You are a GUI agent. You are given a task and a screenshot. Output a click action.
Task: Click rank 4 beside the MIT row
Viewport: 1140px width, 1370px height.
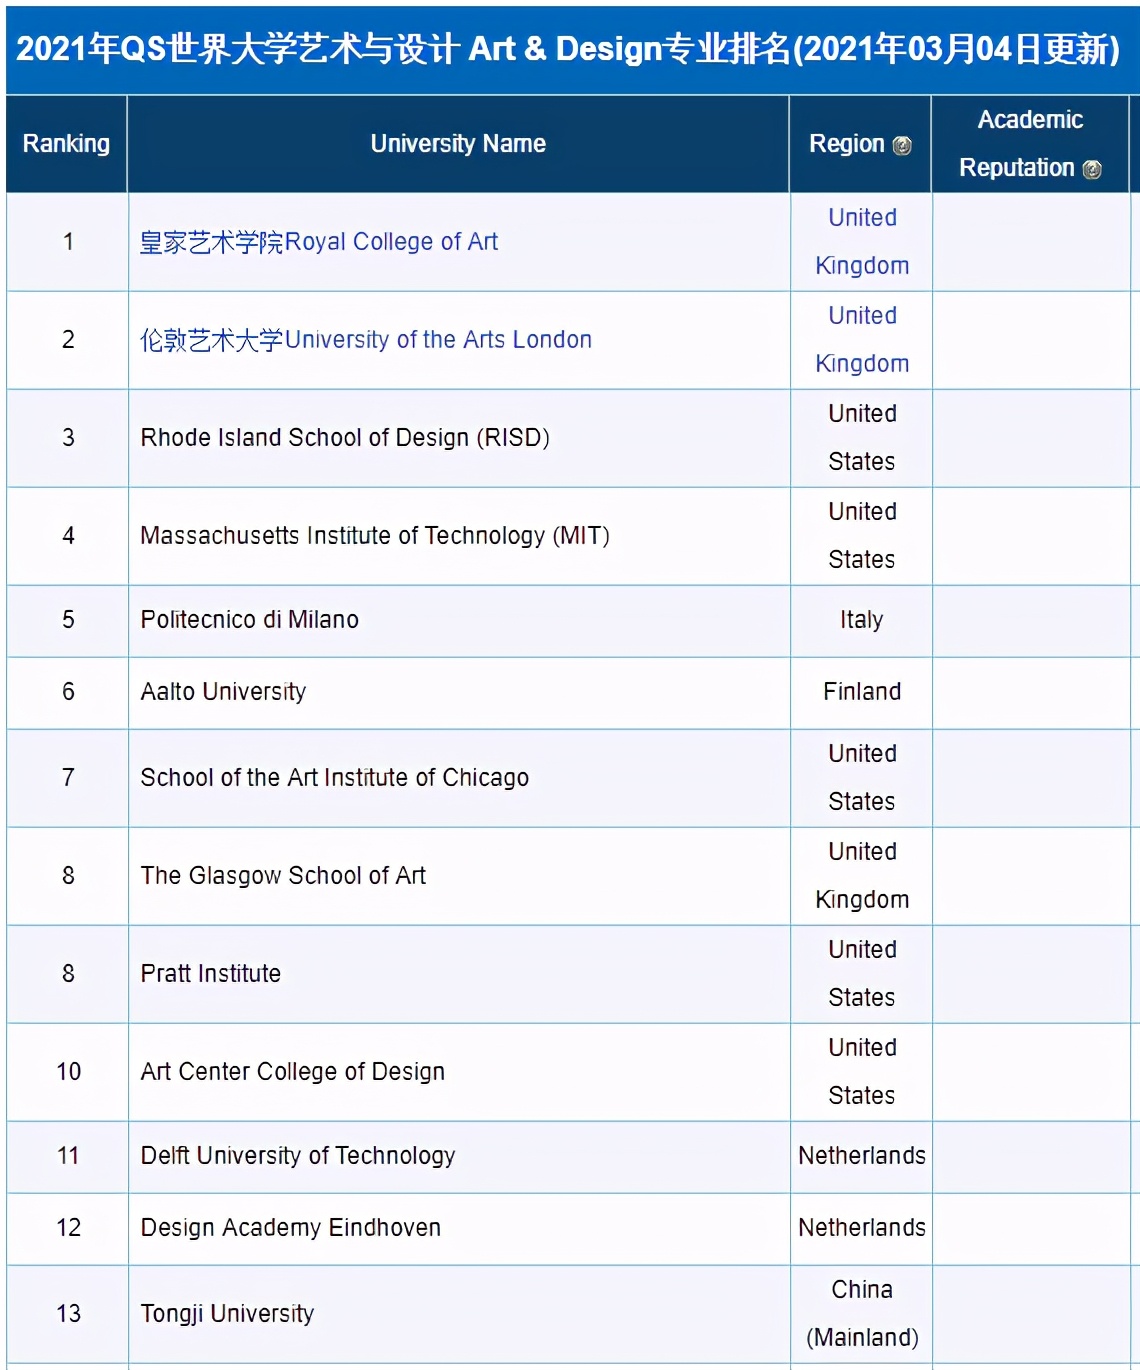(68, 536)
